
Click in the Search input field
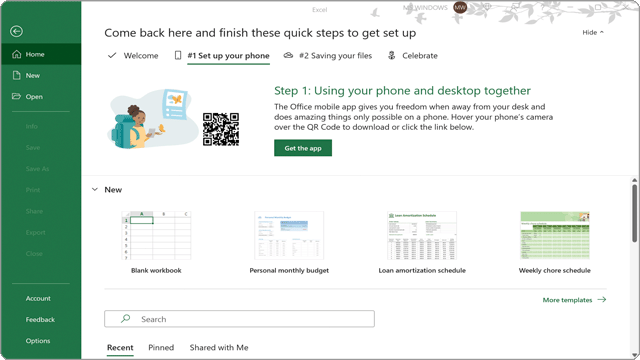pos(239,319)
